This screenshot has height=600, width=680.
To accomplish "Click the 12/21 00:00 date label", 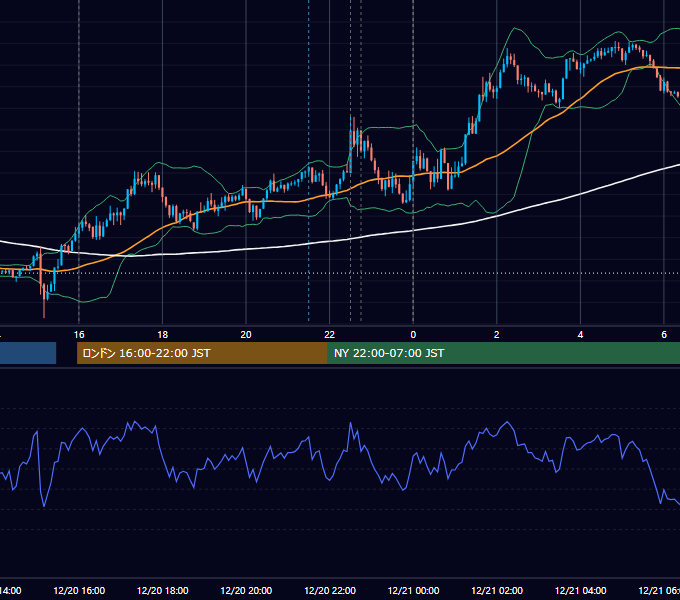I will point(413,590).
